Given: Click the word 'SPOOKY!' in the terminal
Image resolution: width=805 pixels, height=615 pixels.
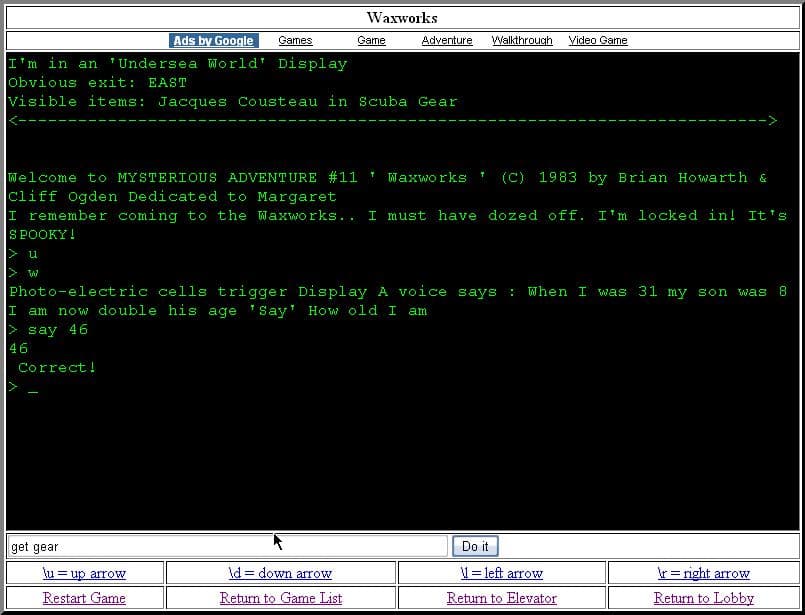Looking at the screenshot, I should (42, 235).
